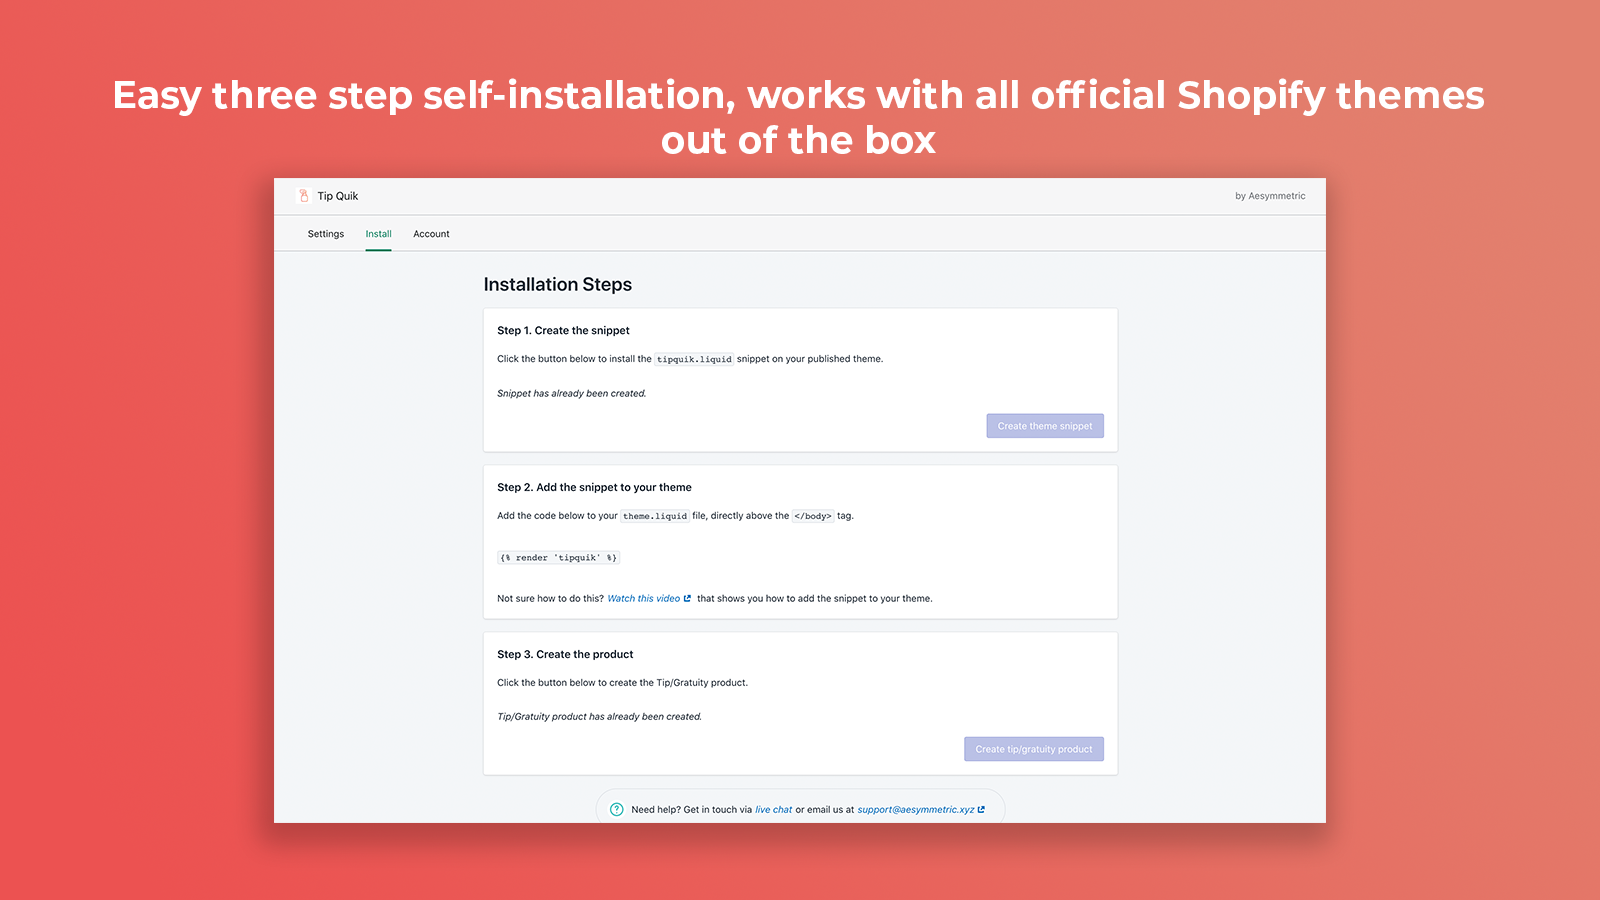Switch to the Account tab

(x=431, y=233)
